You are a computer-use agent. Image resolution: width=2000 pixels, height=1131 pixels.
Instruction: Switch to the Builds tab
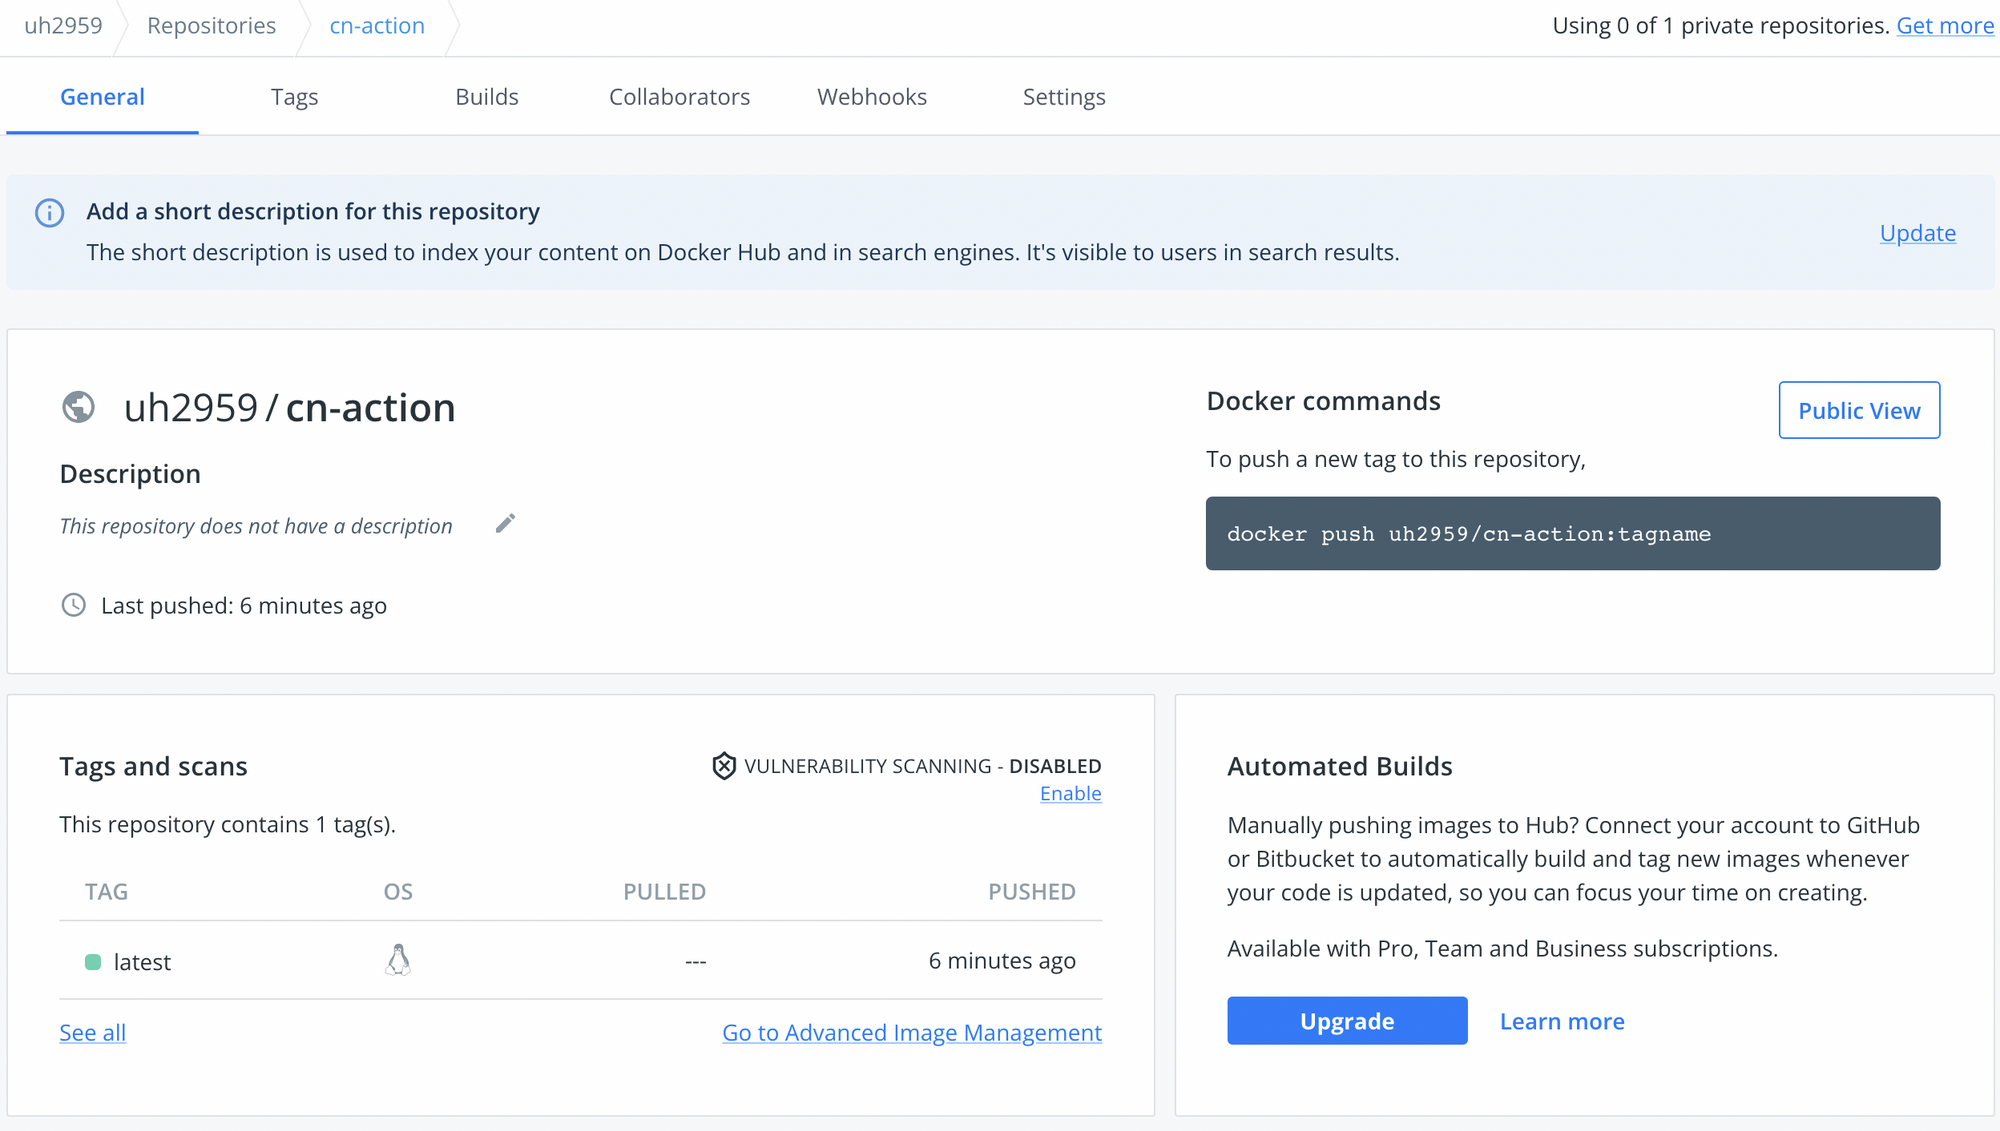(486, 97)
